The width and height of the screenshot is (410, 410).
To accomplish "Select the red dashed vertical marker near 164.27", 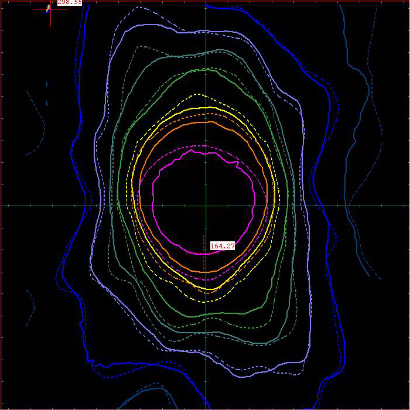I will point(204,253).
